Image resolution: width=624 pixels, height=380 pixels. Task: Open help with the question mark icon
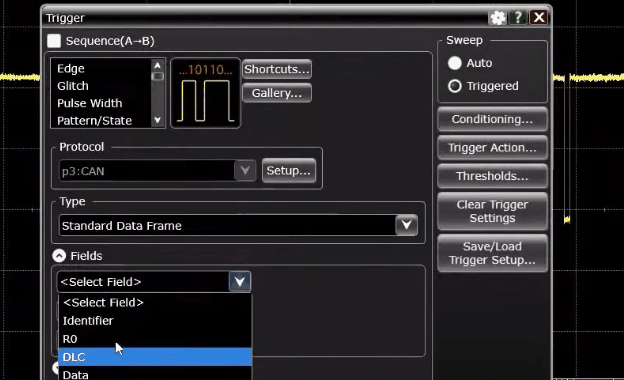click(518, 18)
